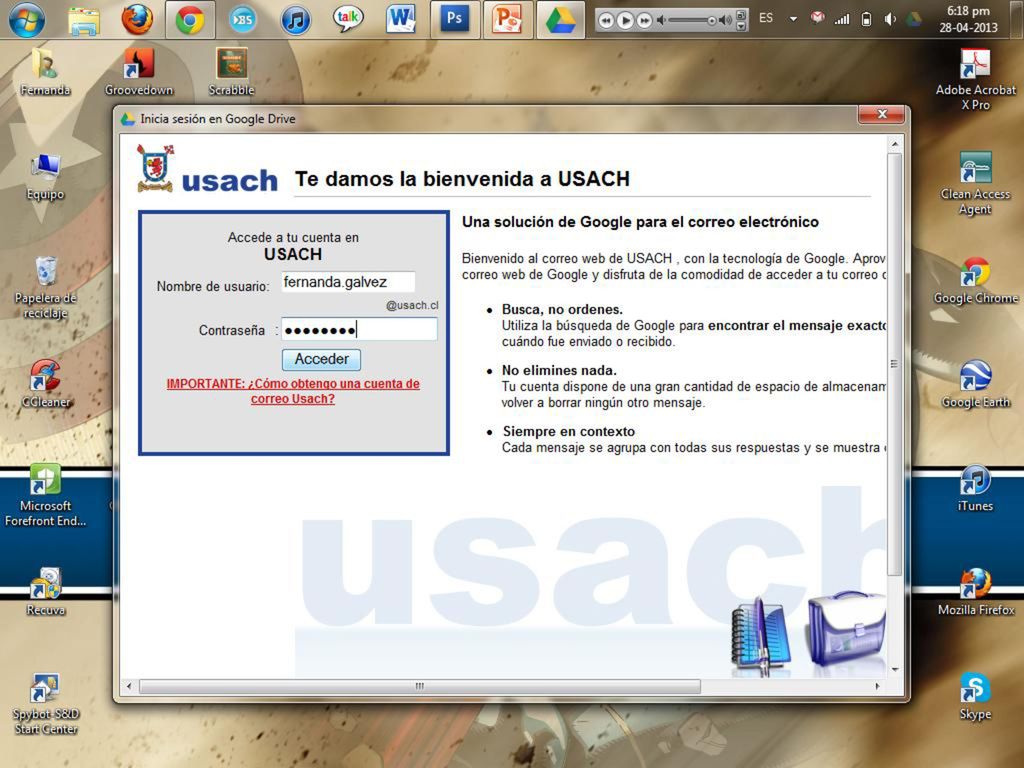Screen dimensions: 1024x768
Task: Switch to PowerPoint in the taskbar
Action: [x=507, y=20]
